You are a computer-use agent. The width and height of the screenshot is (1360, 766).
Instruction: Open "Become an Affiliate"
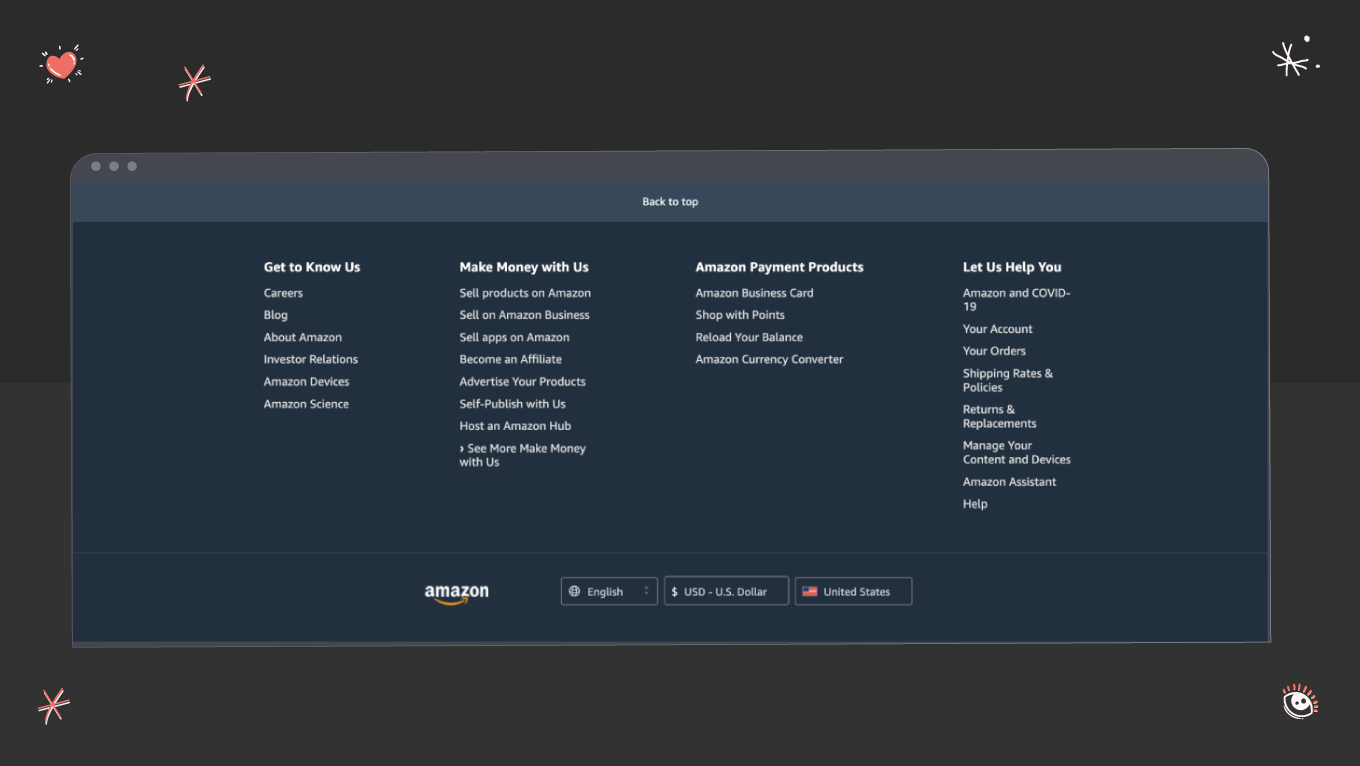click(x=510, y=359)
